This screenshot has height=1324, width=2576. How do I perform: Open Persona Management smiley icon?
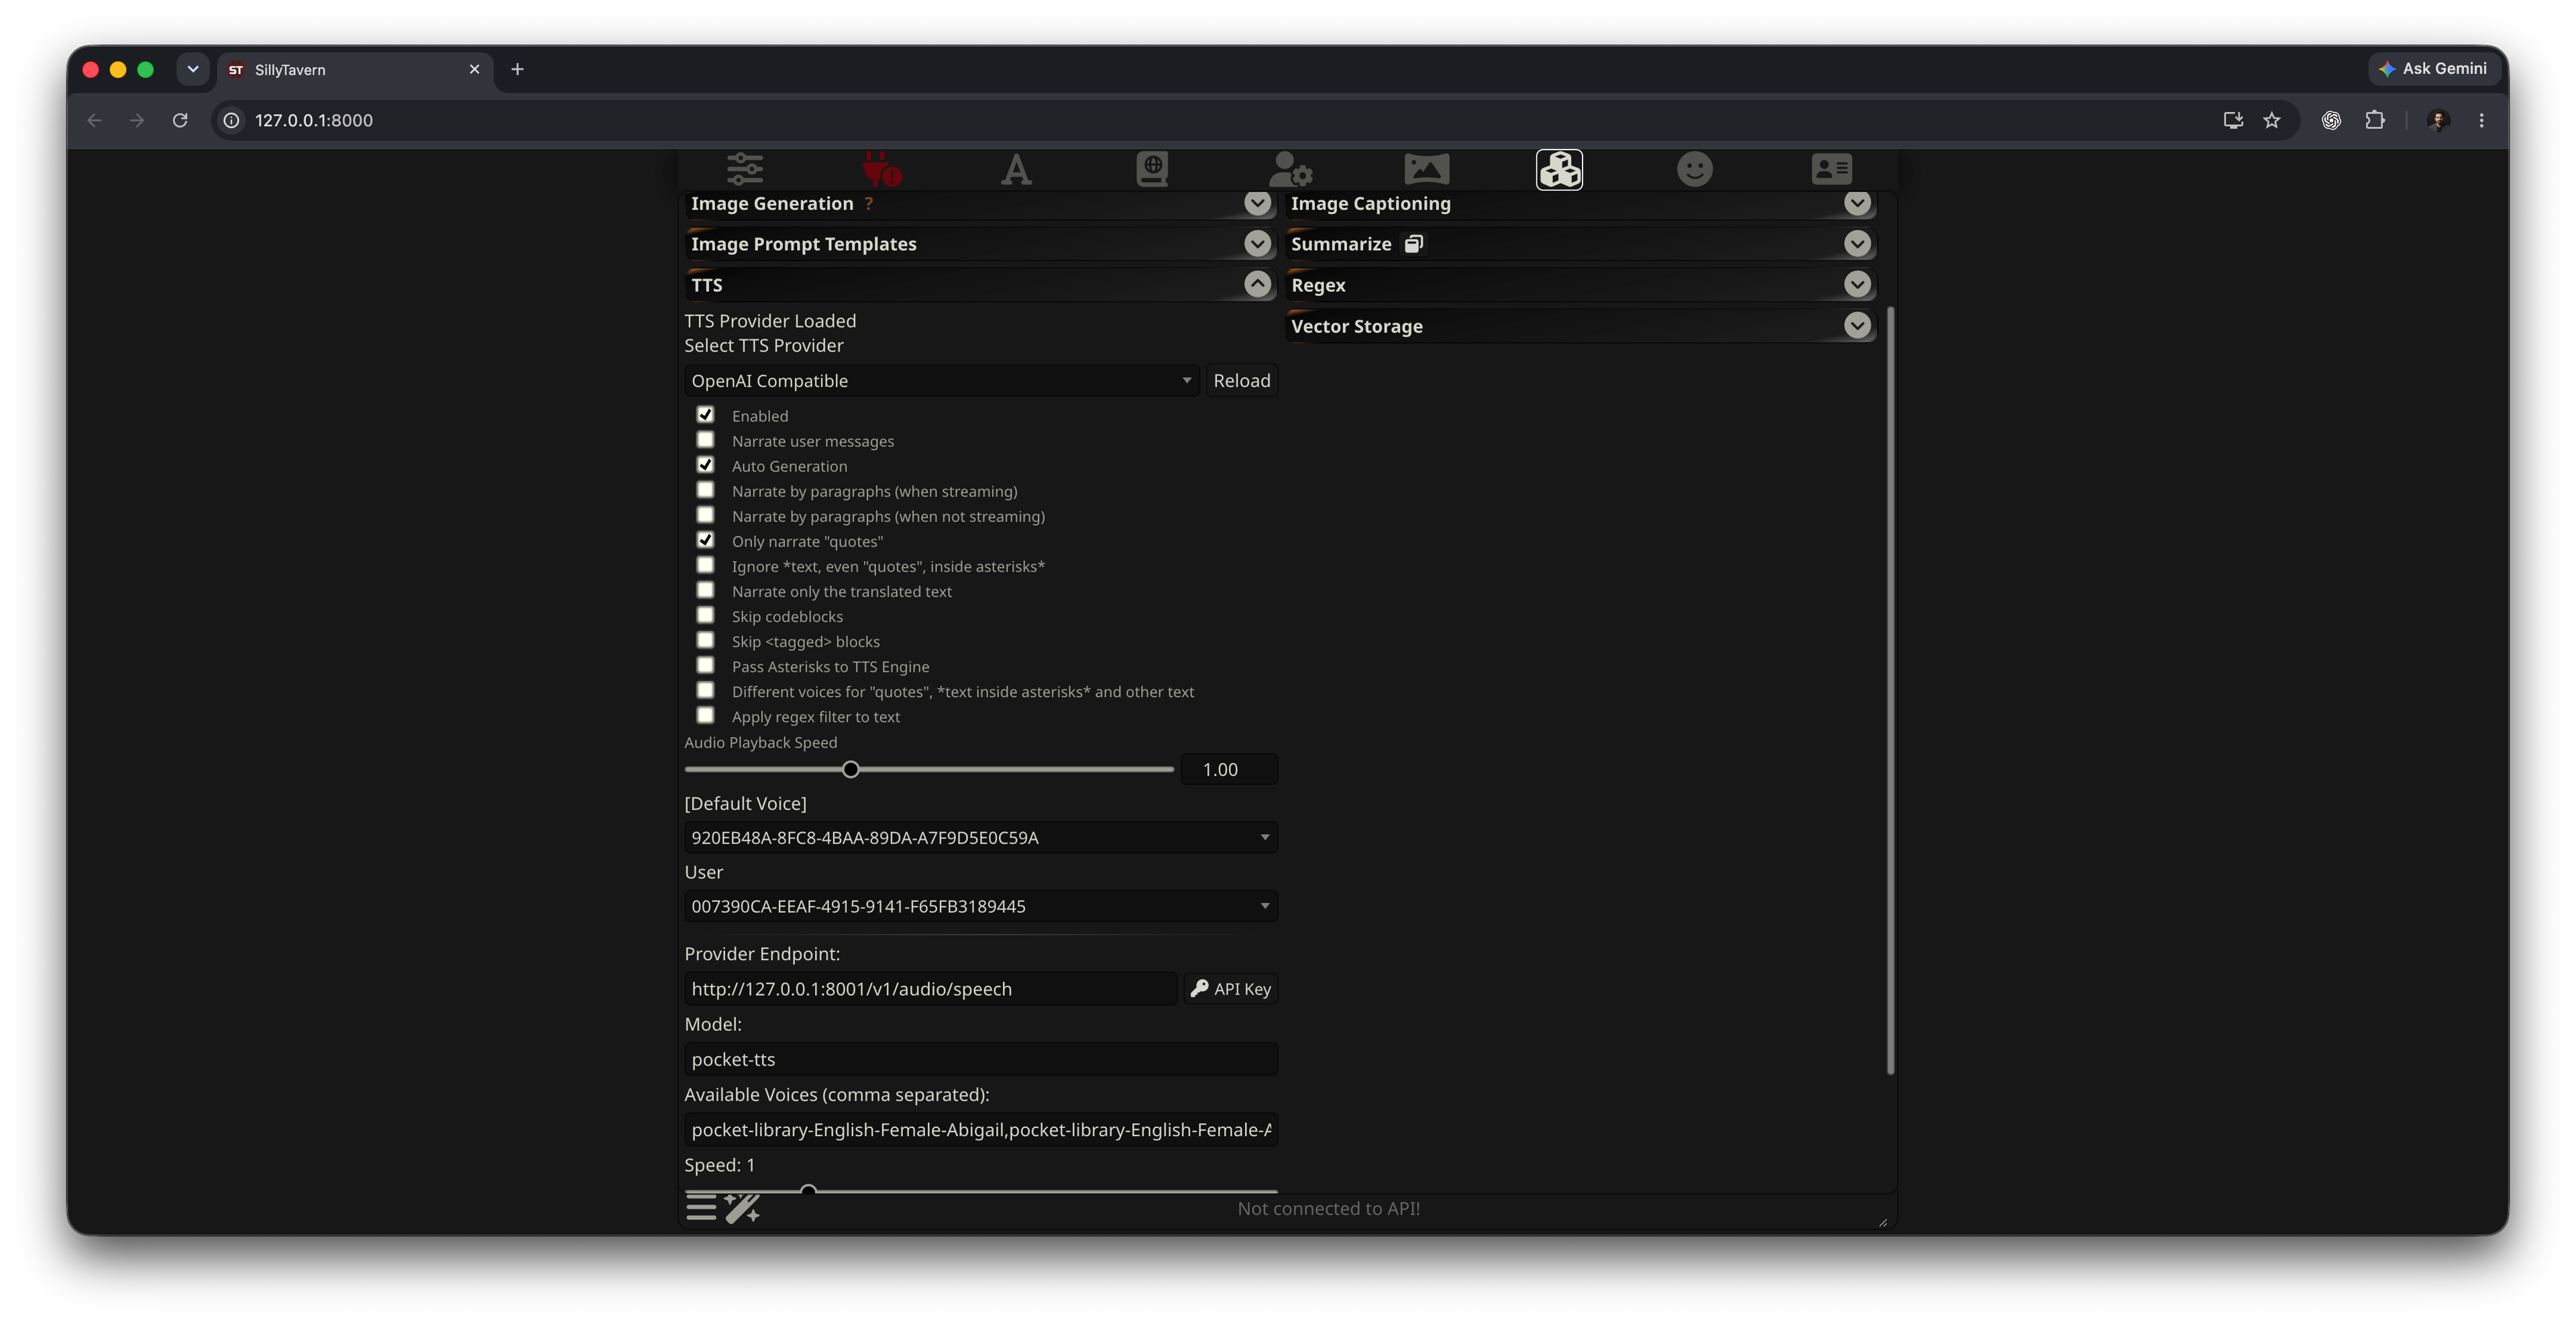coord(1695,169)
